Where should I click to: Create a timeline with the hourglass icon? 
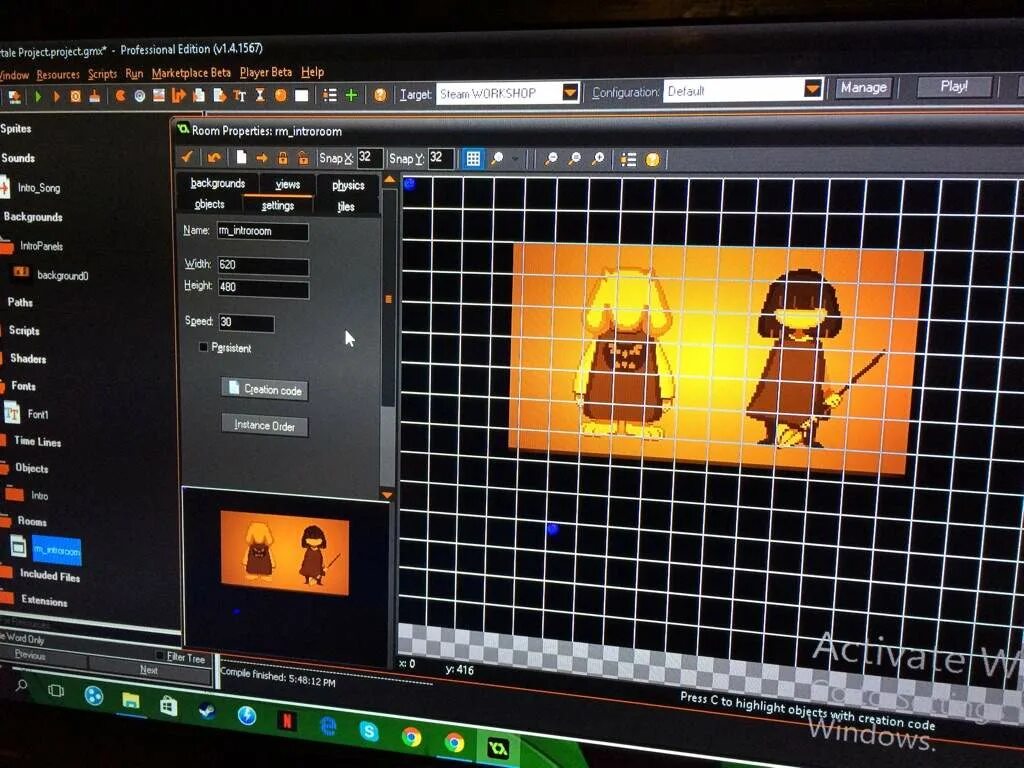click(260, 95)
